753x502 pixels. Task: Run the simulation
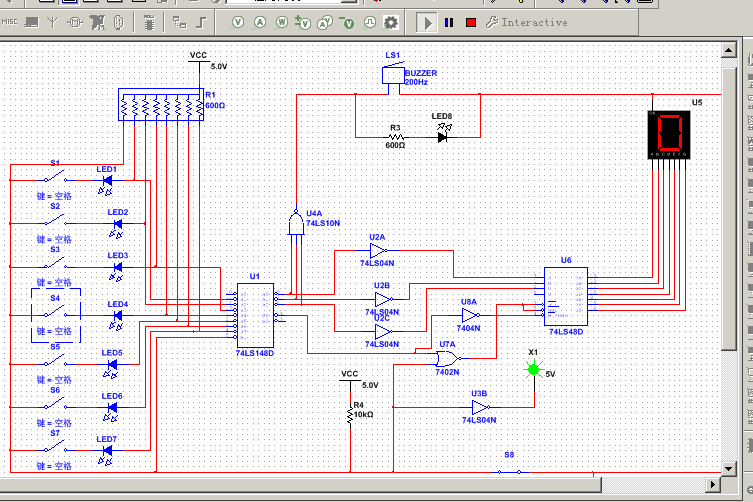tap(427, 23)
